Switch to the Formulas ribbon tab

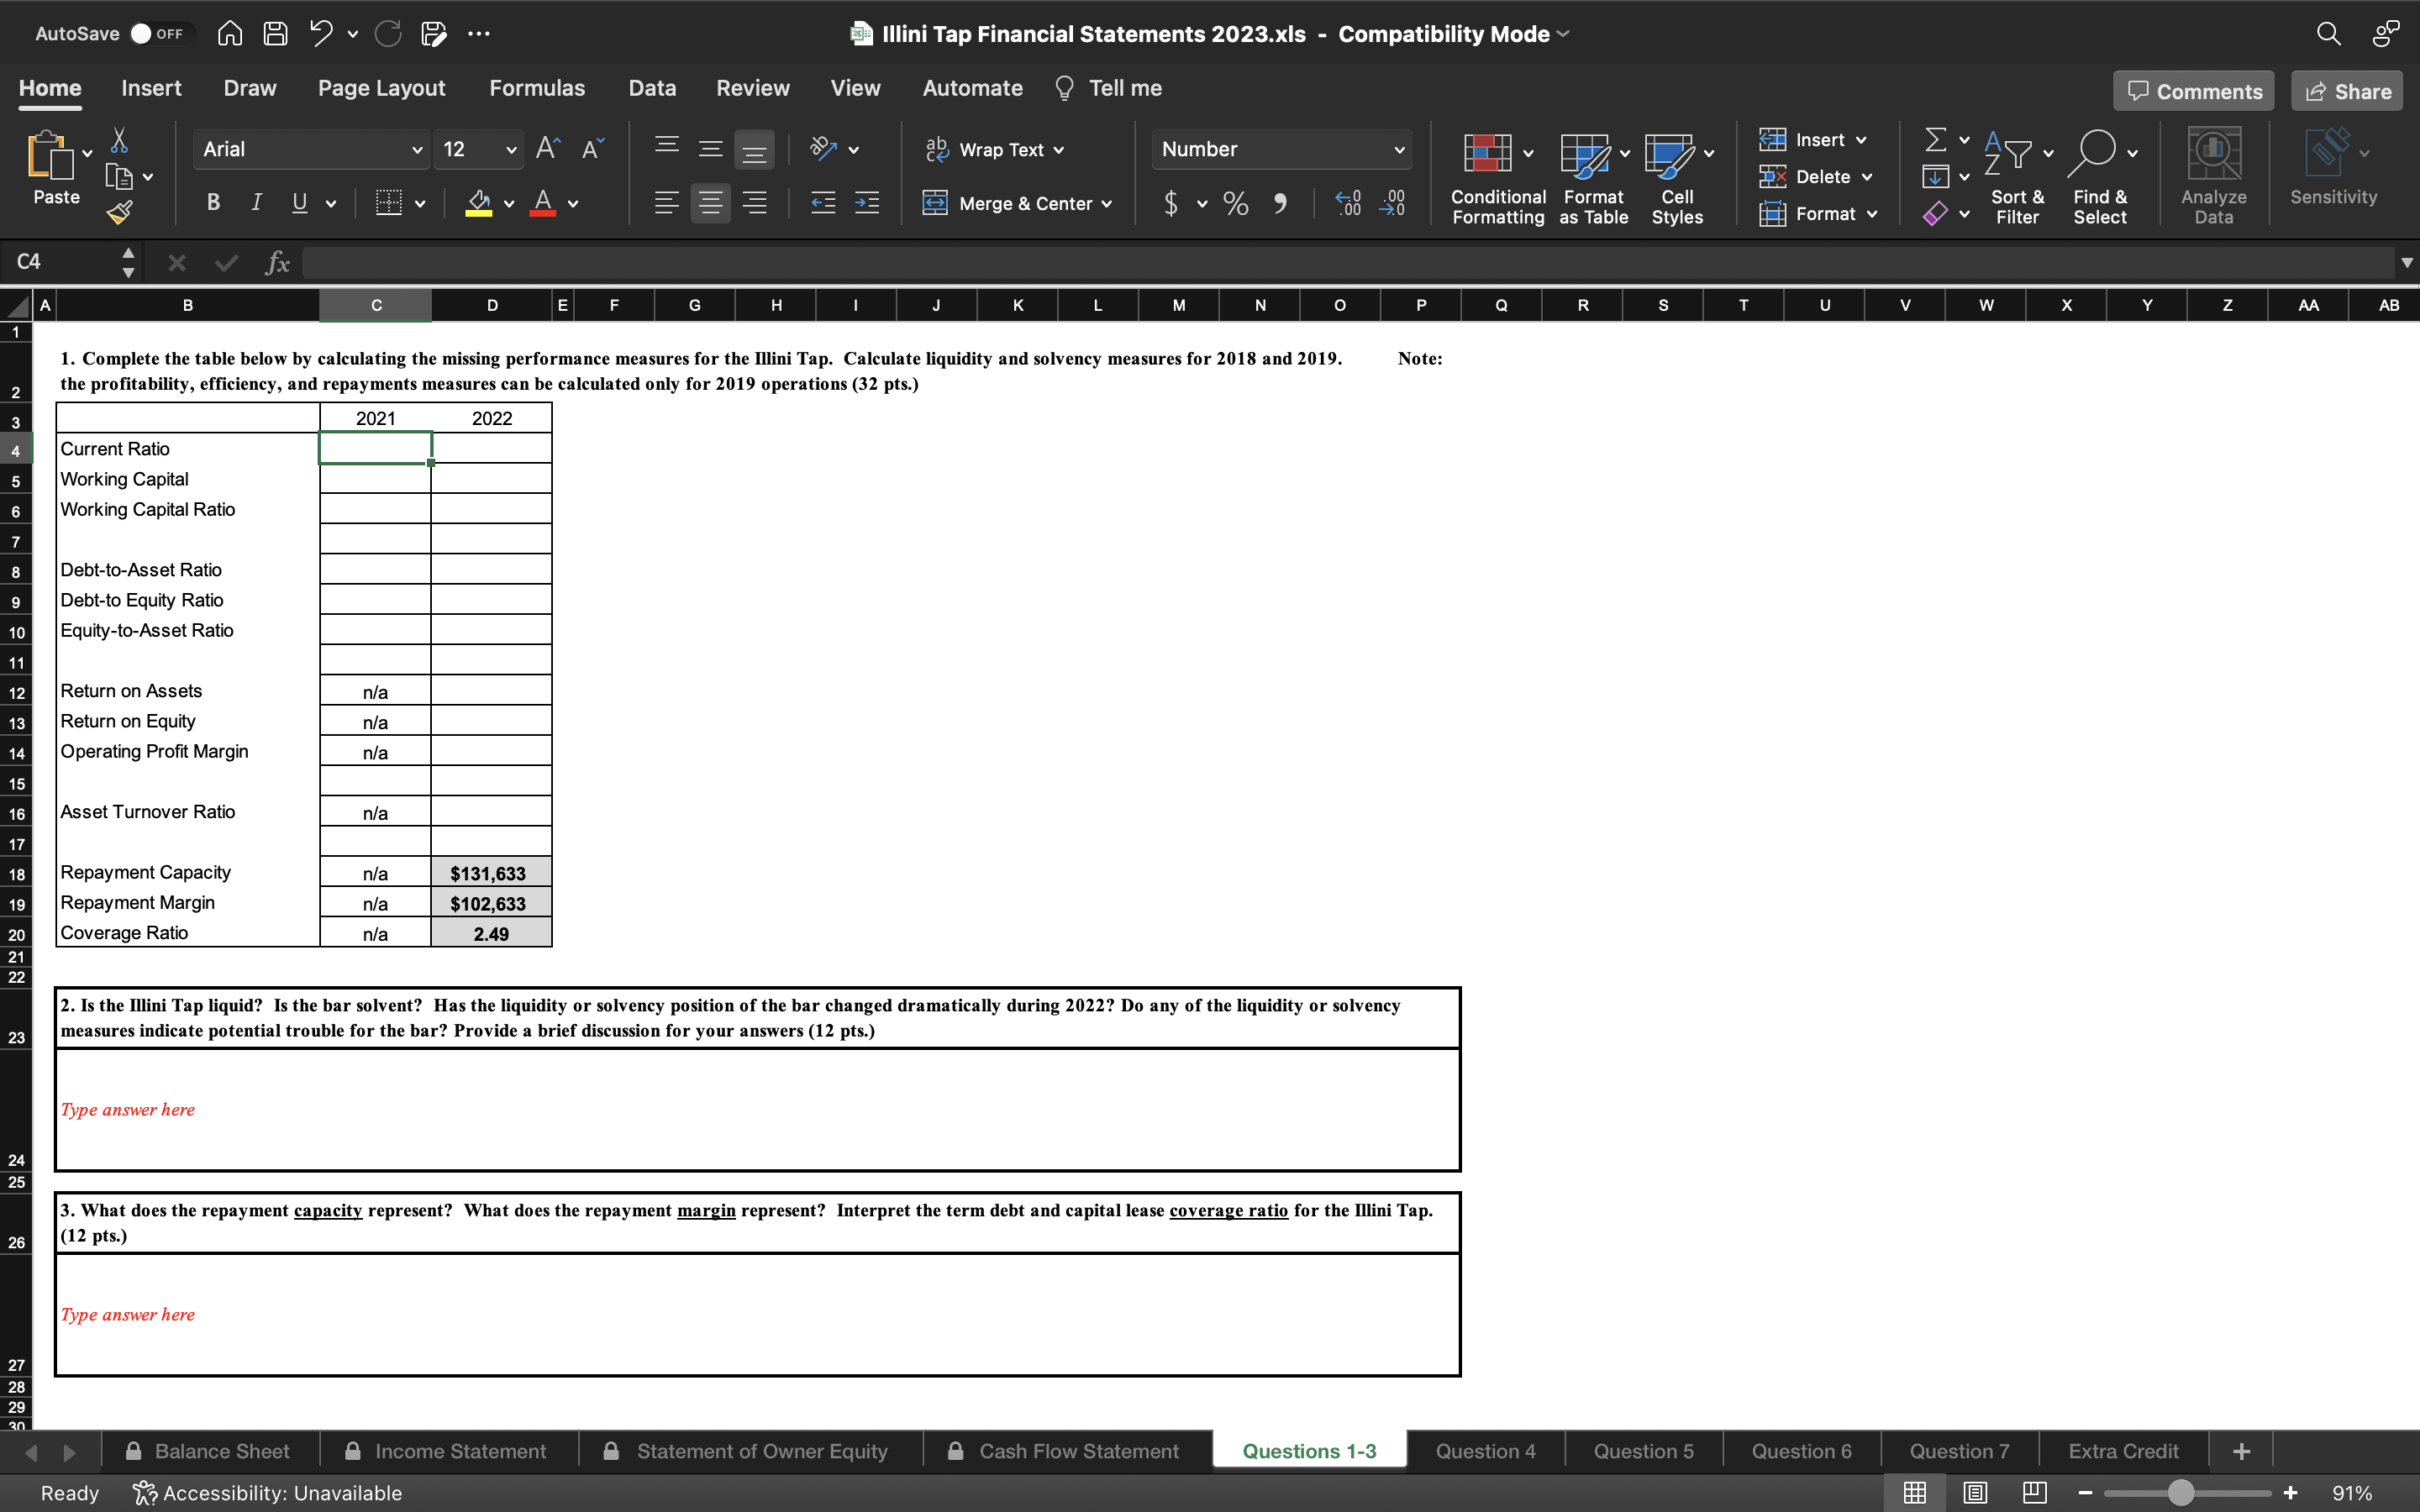coord(537,88)
